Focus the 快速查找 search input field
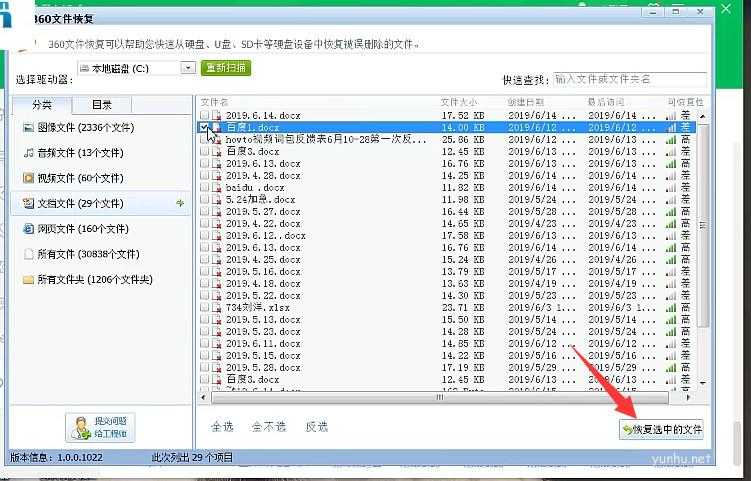The image size is (751, 481). tap(630, 79)
